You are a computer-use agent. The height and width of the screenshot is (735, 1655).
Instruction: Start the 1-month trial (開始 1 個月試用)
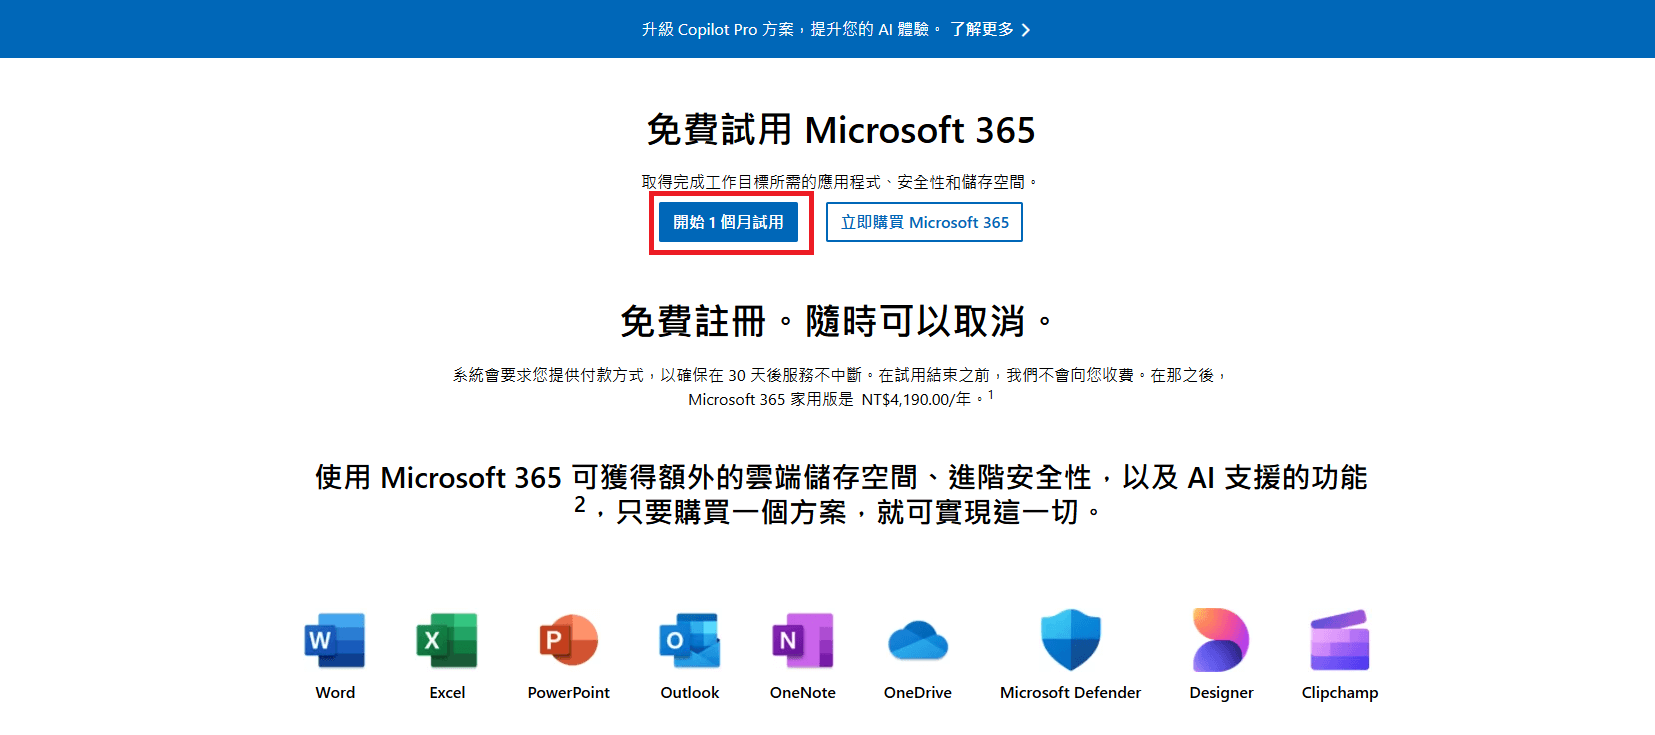(x=728, y=222)
